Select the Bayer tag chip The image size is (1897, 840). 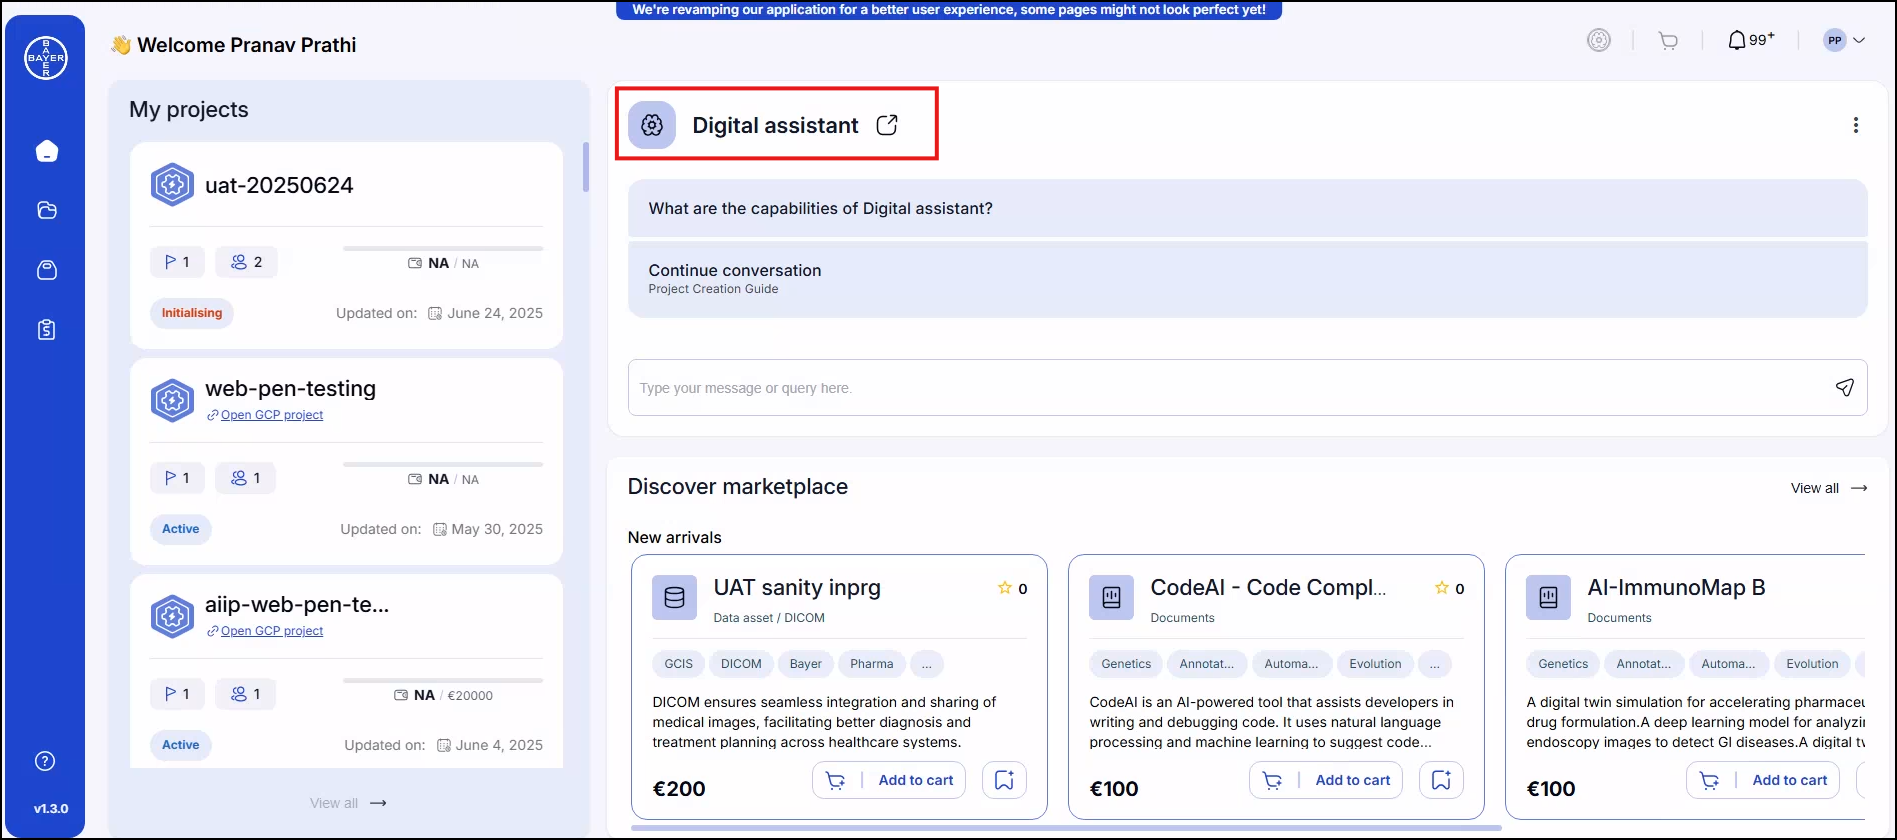[x=805, y=664]
